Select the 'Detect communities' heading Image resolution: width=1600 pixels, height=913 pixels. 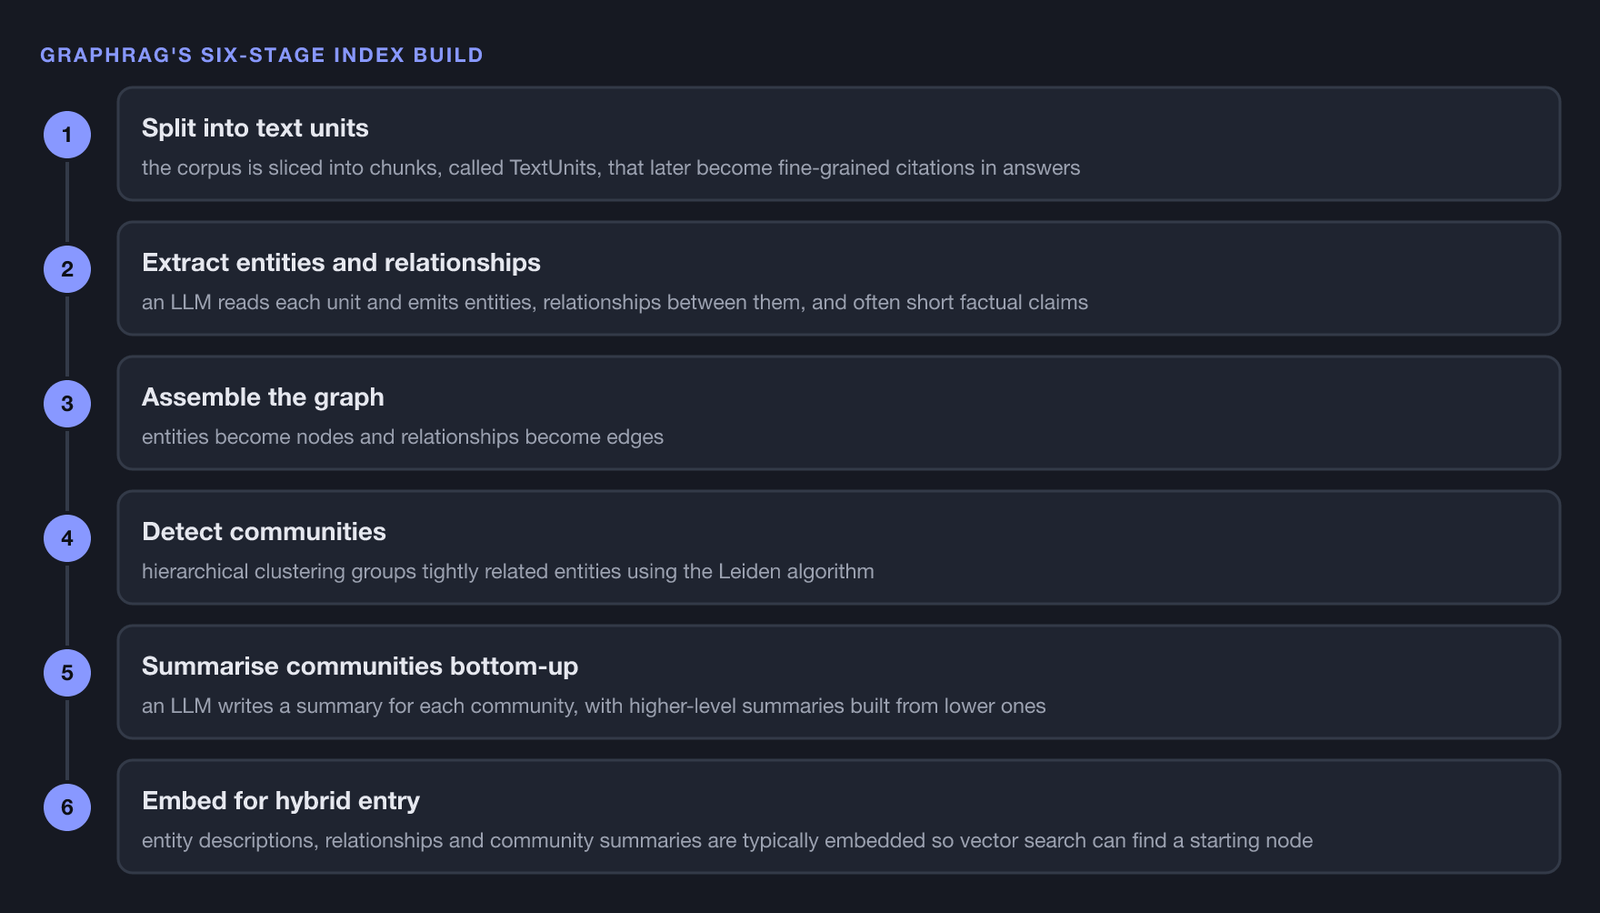tap(264, 531)
